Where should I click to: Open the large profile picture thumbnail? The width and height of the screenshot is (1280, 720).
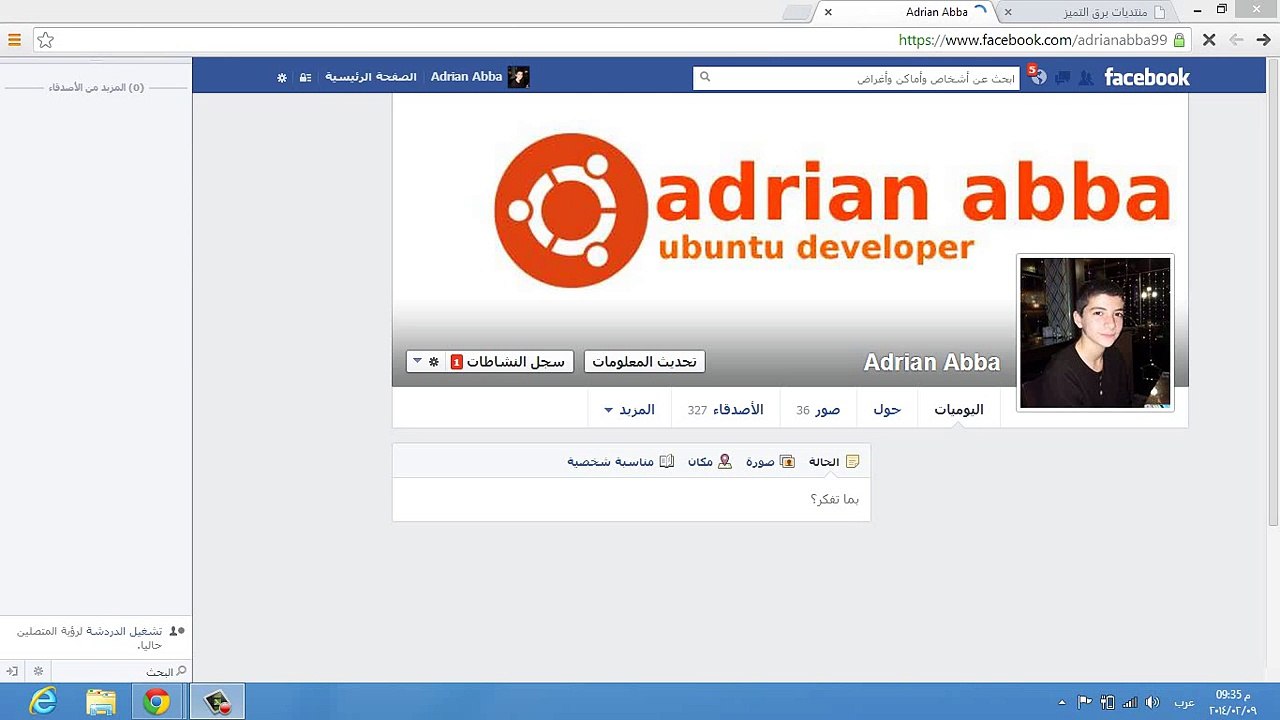[x=1095, y=333]
